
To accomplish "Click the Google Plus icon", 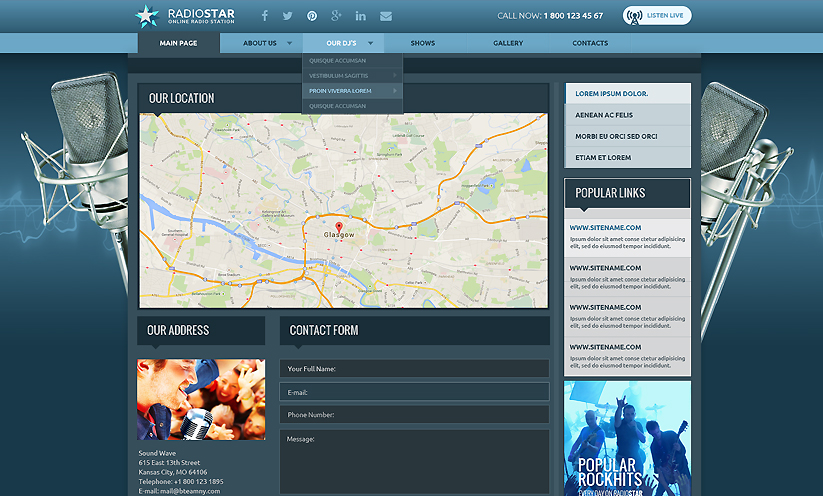I will click(336, 16).
